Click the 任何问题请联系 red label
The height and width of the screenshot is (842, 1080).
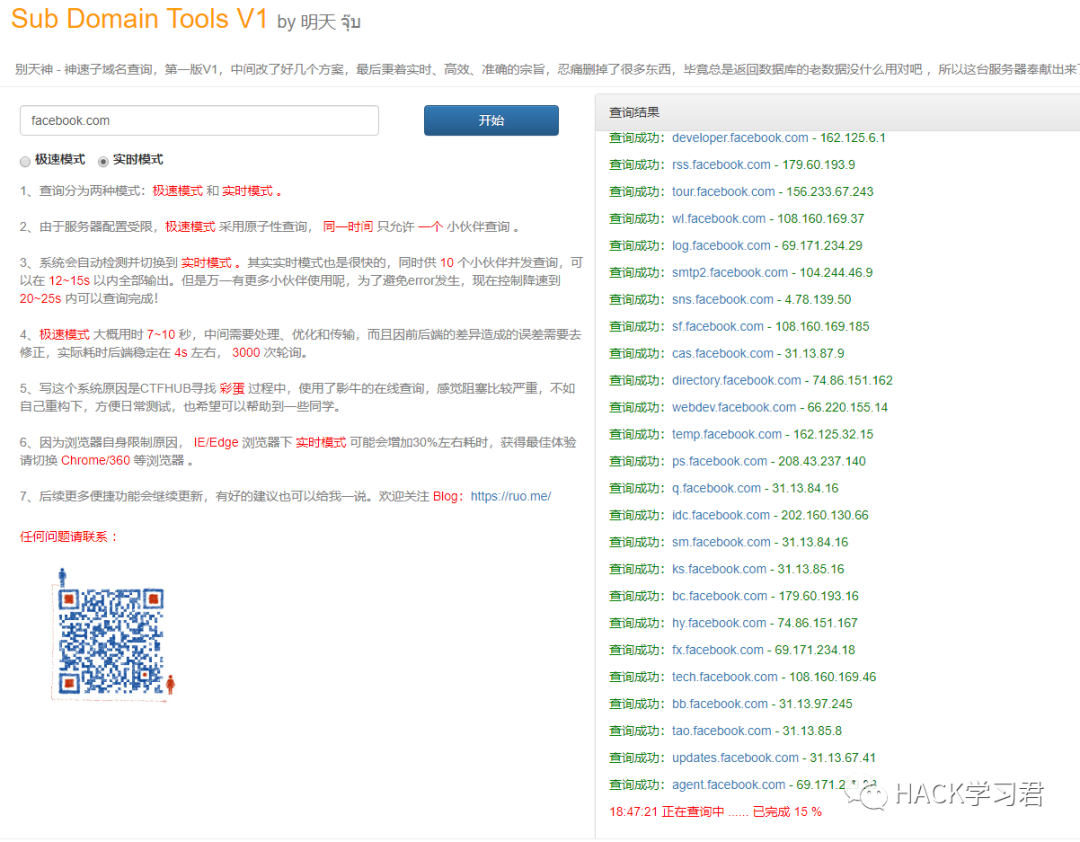[x=69, y=537]
